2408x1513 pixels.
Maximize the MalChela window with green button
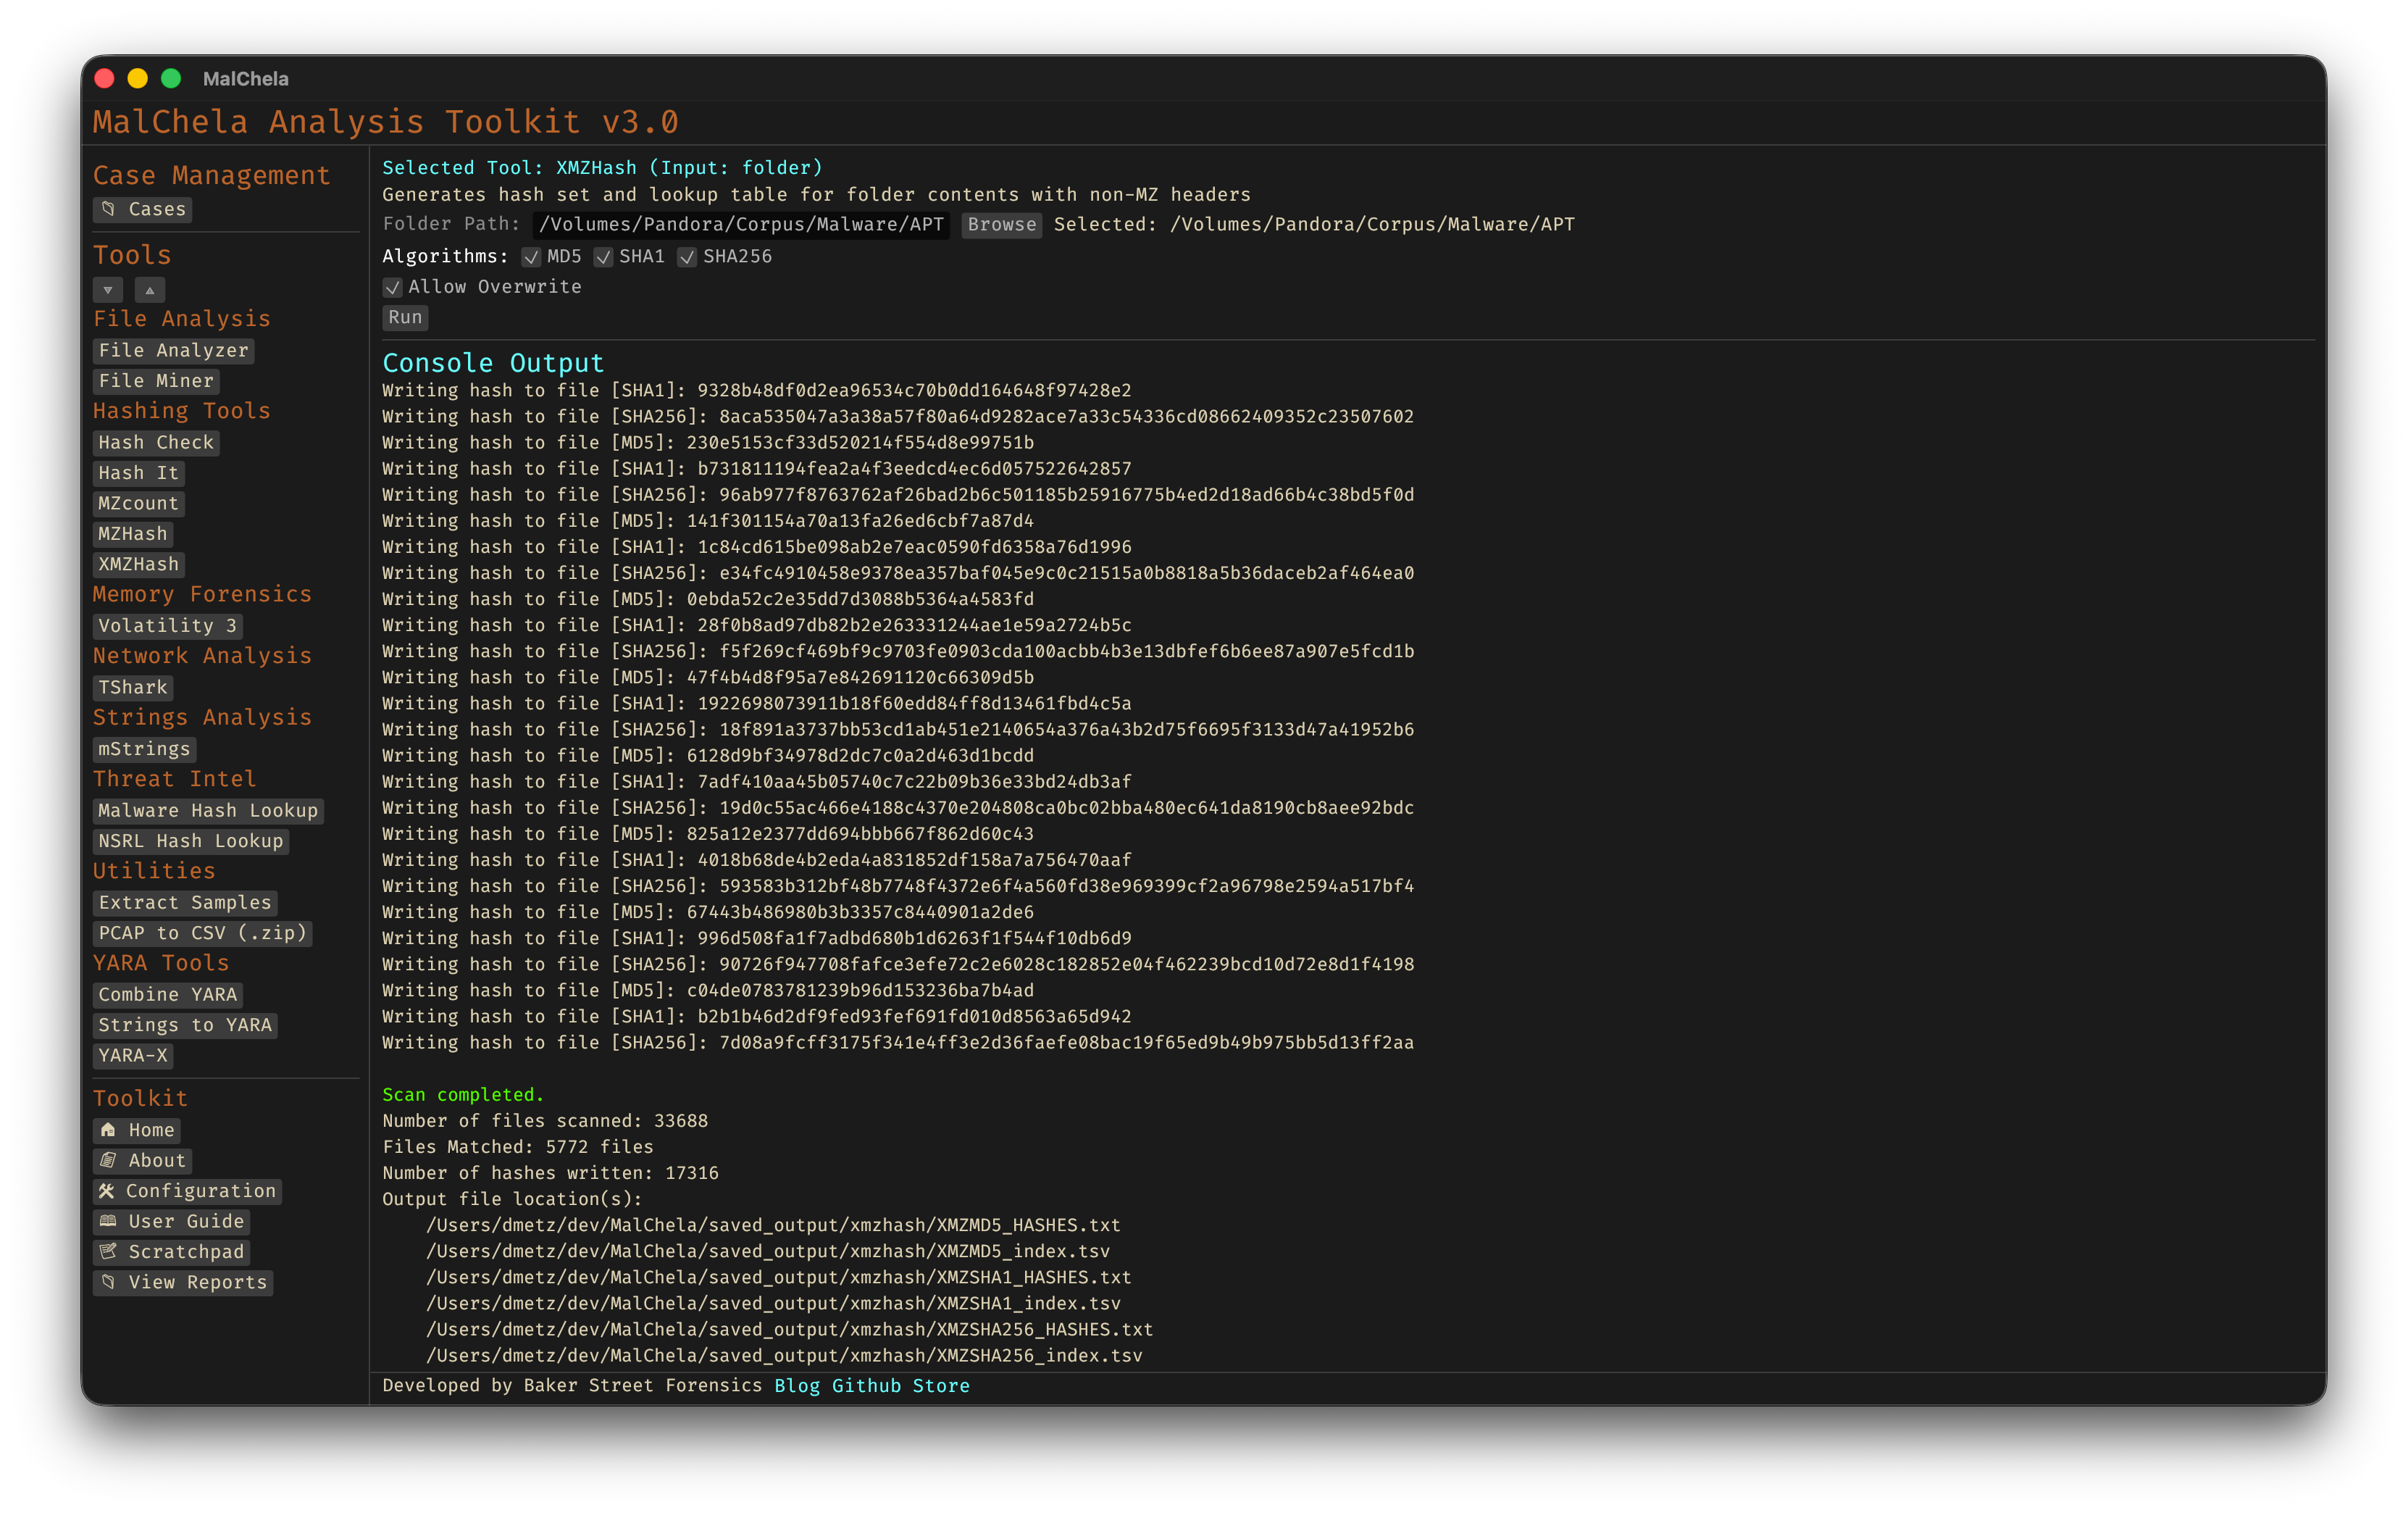pyautogui.click(x=171, y=78)
